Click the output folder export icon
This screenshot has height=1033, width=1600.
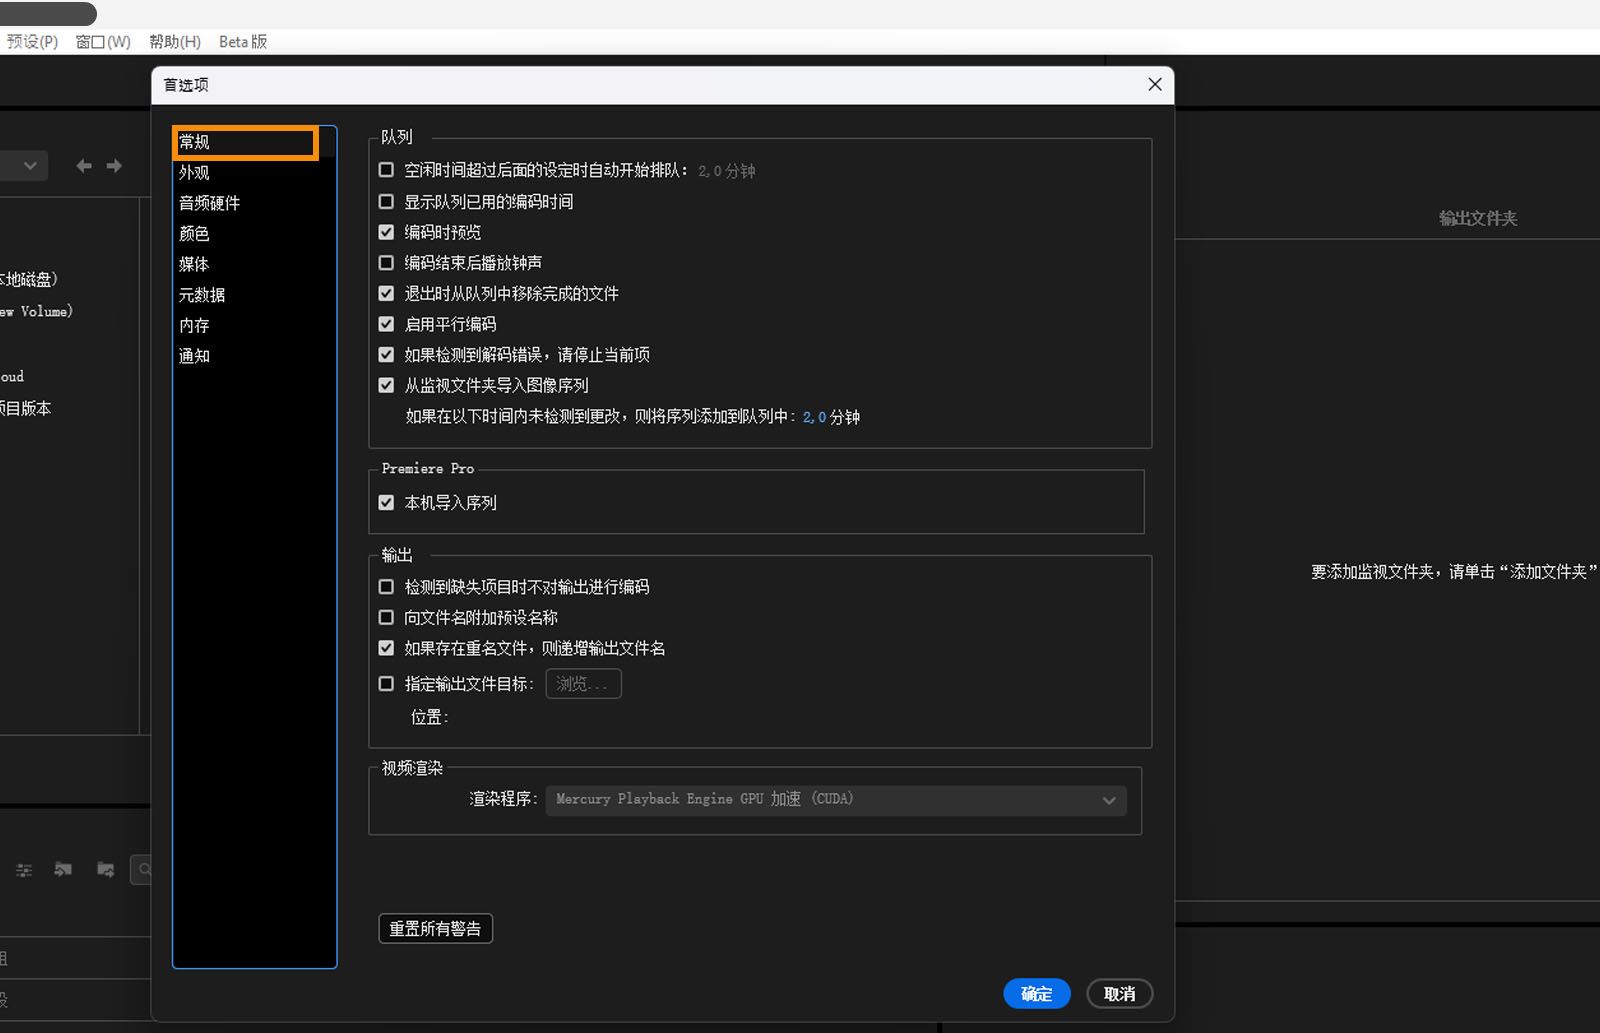[105, 870]
